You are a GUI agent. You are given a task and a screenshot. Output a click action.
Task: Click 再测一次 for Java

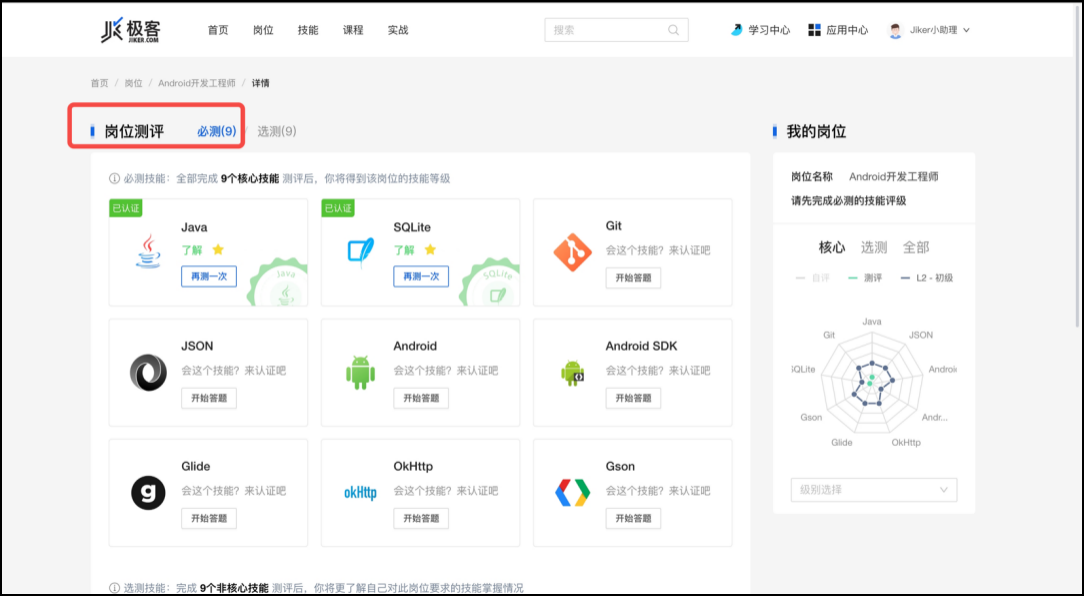(x=209, y=277)
